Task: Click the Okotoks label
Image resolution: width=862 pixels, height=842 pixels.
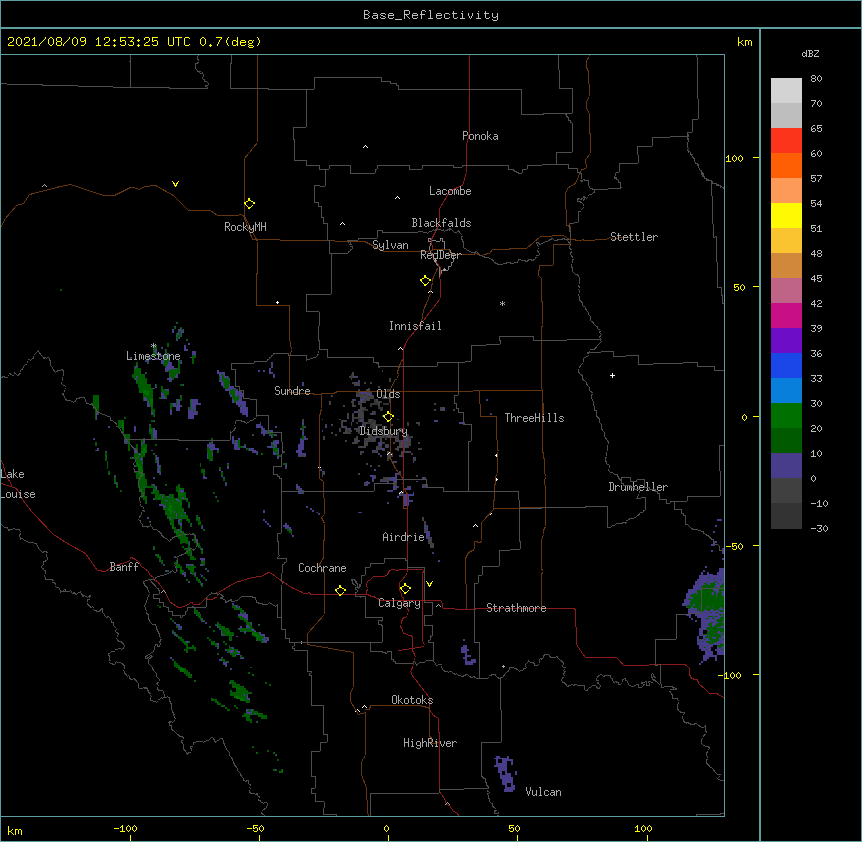Action: [412, 700]
